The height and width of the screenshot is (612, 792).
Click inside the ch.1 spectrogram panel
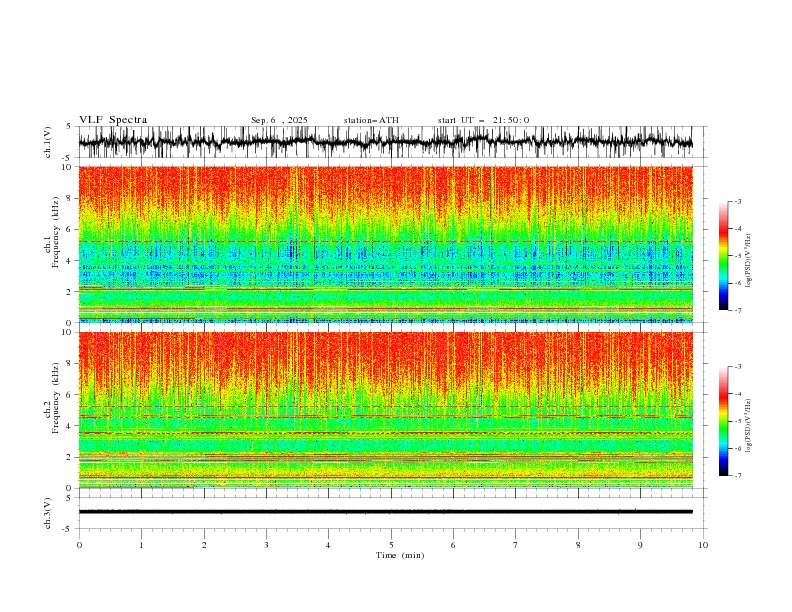click(385, 244)
